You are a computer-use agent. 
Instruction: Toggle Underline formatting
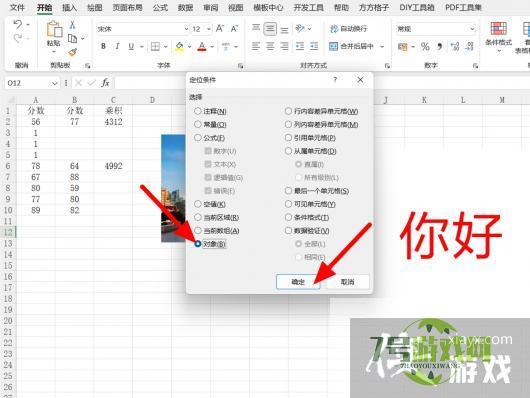coord(131,46)
